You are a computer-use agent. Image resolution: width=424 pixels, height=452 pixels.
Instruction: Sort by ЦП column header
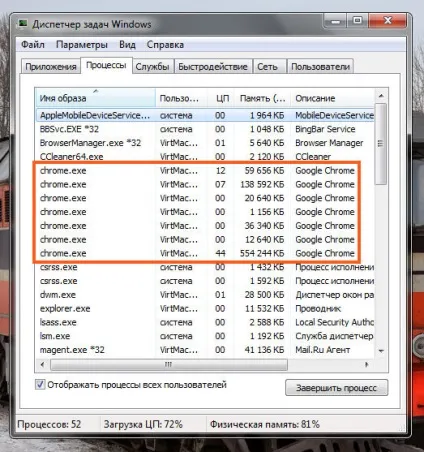tap(222, 98)
